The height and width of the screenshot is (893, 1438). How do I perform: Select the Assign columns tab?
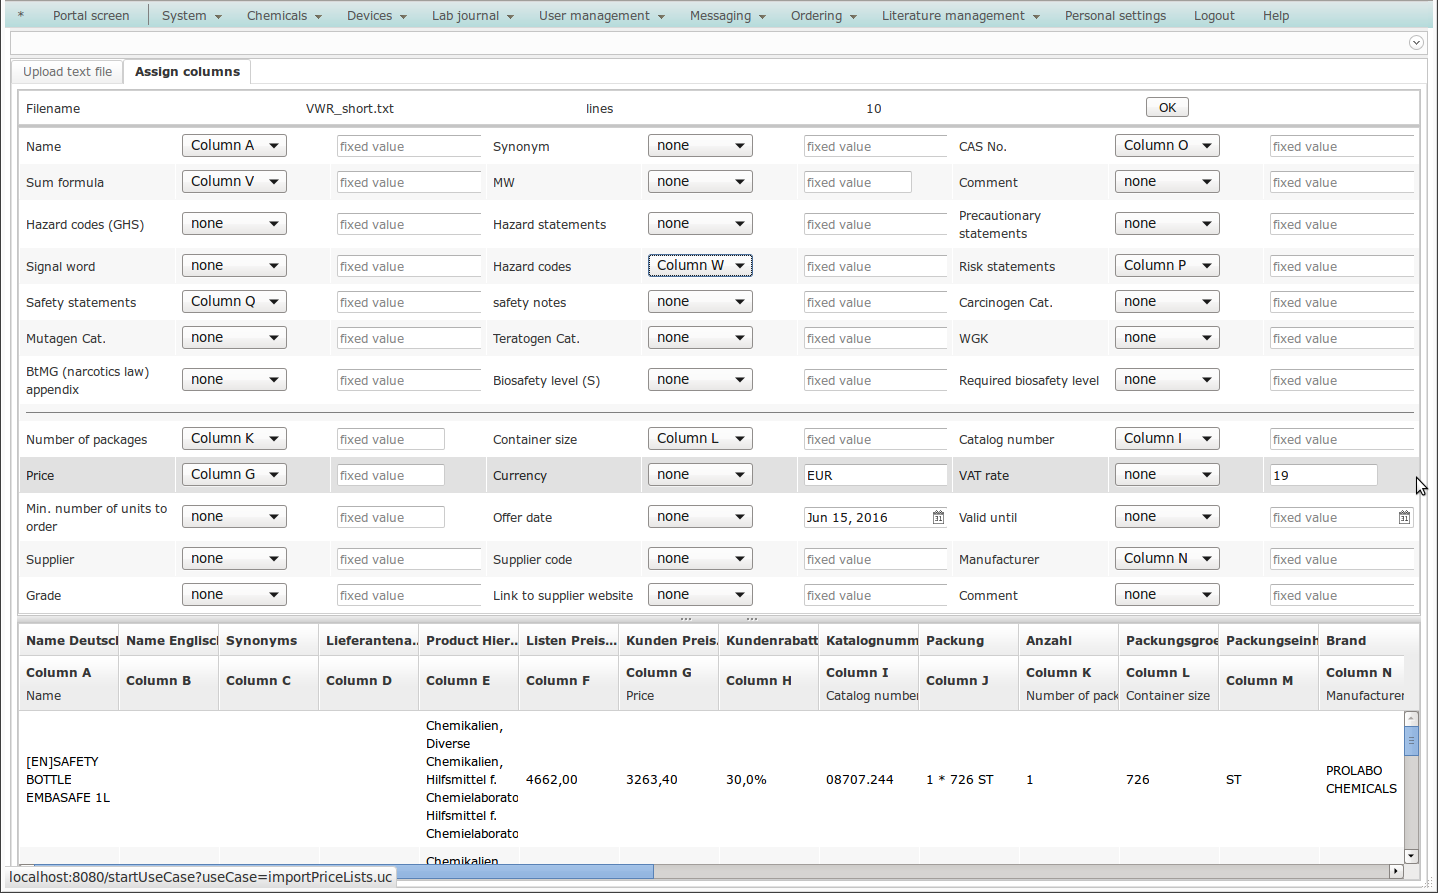point(187,71)
